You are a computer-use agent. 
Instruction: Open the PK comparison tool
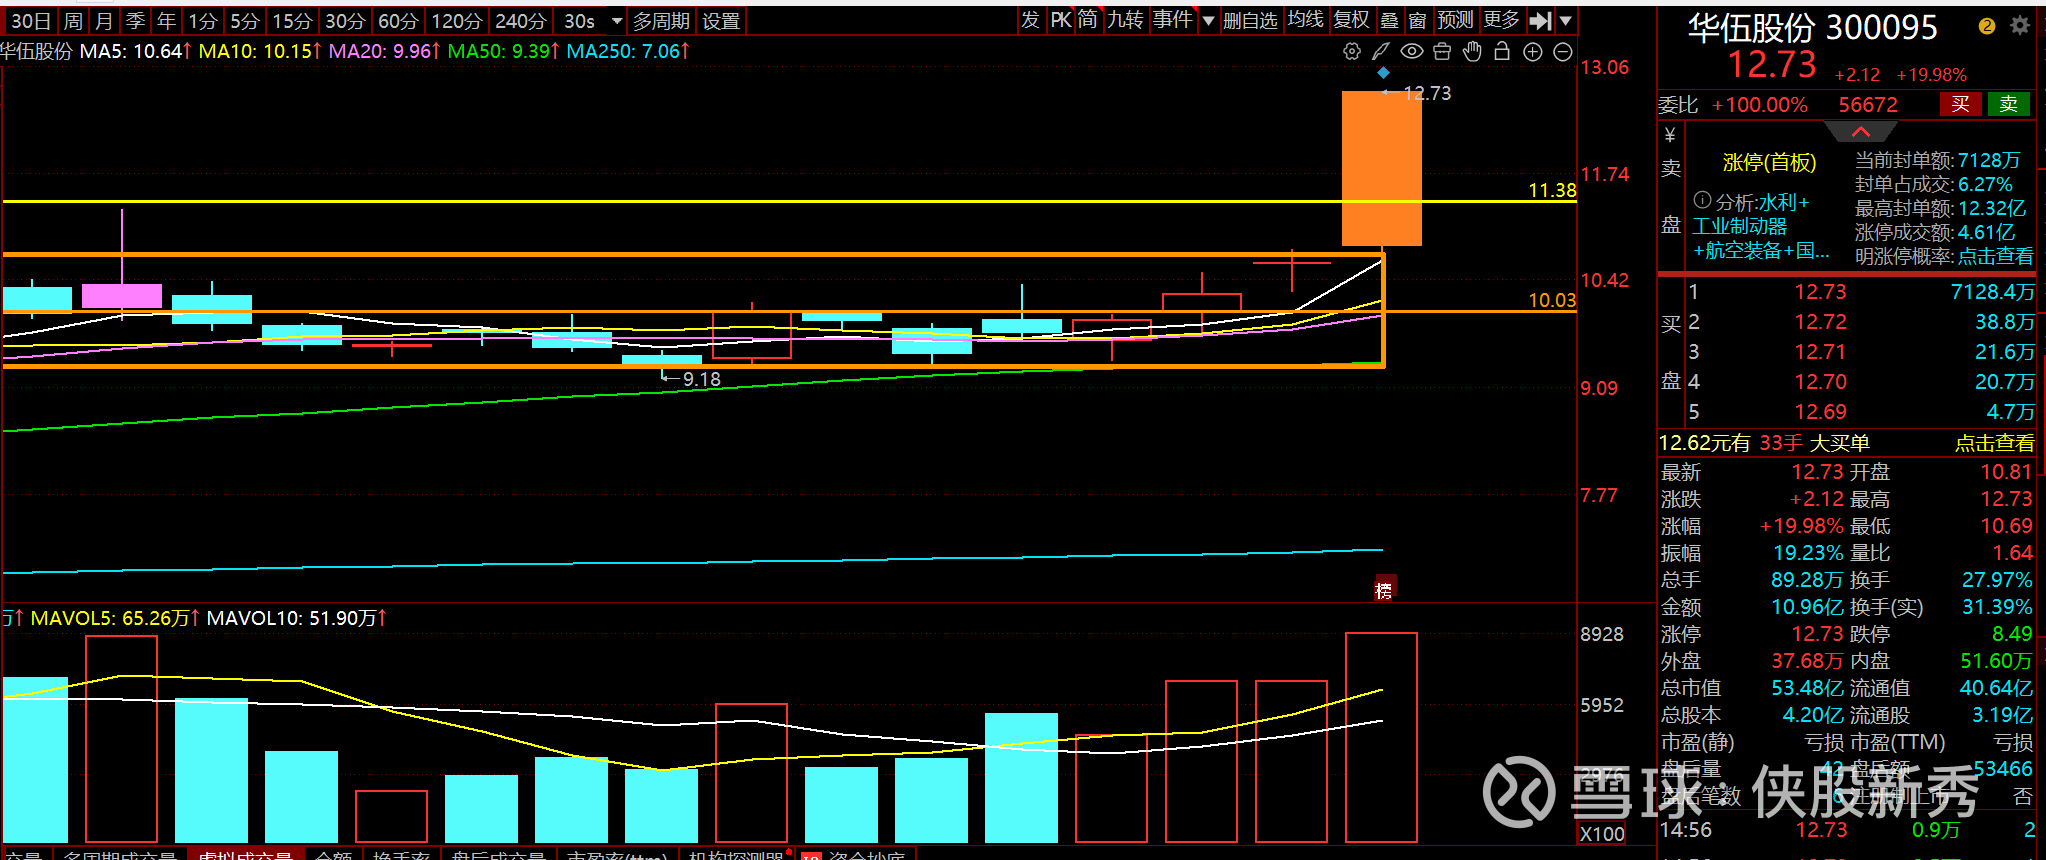pyautogui.click(x=1060, y=20)
